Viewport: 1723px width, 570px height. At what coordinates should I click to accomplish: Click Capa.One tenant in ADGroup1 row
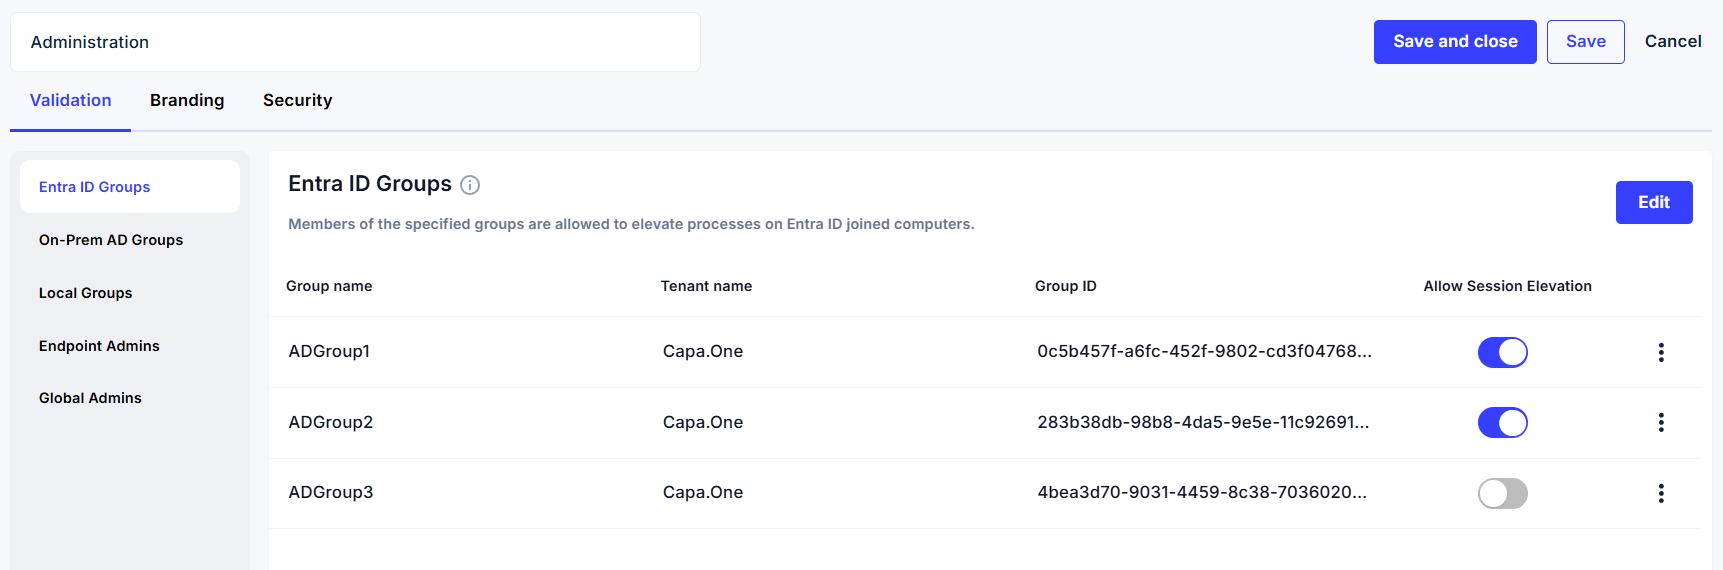tap(703, 351)
